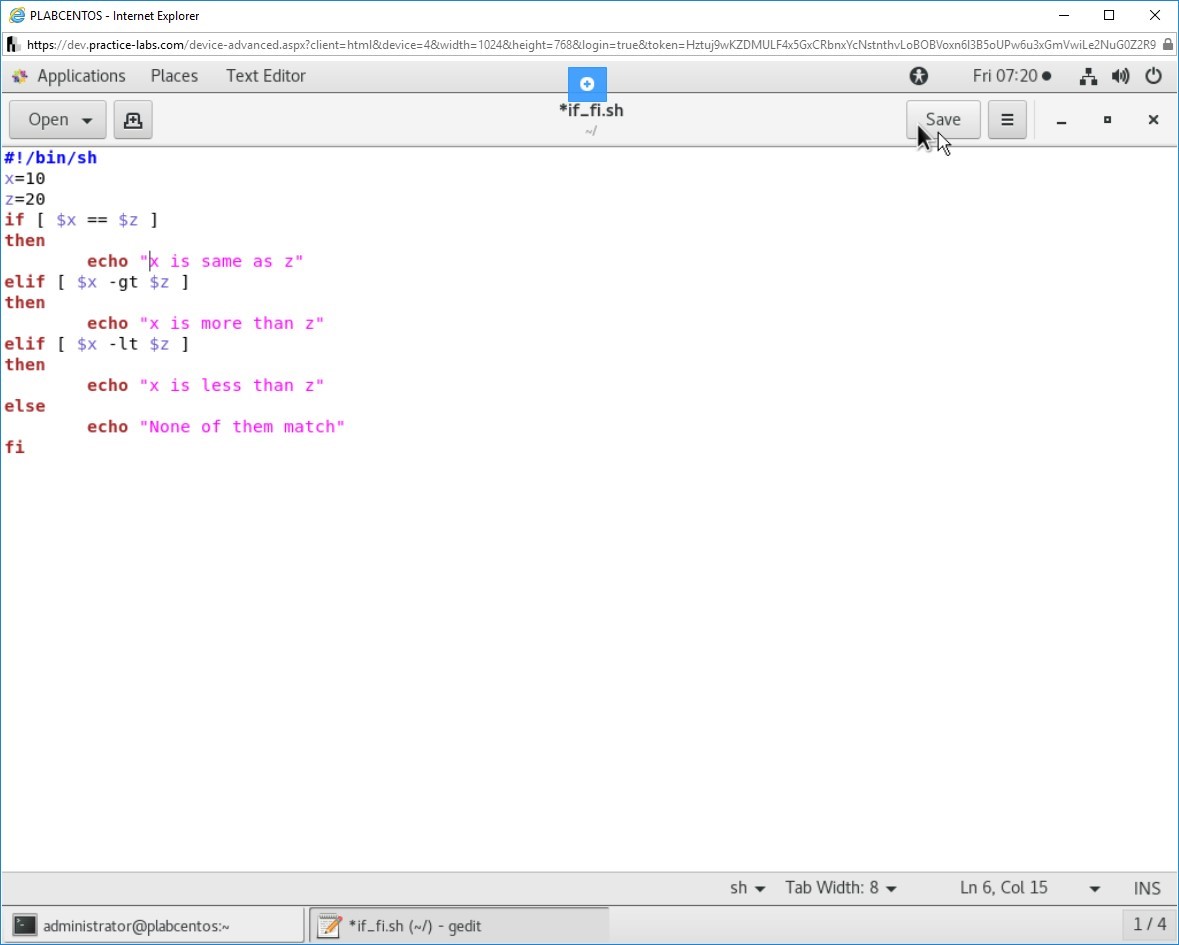This screenshot has height=945, width=1179.
Task: Open the Places menu
Action: pos(174,76)
